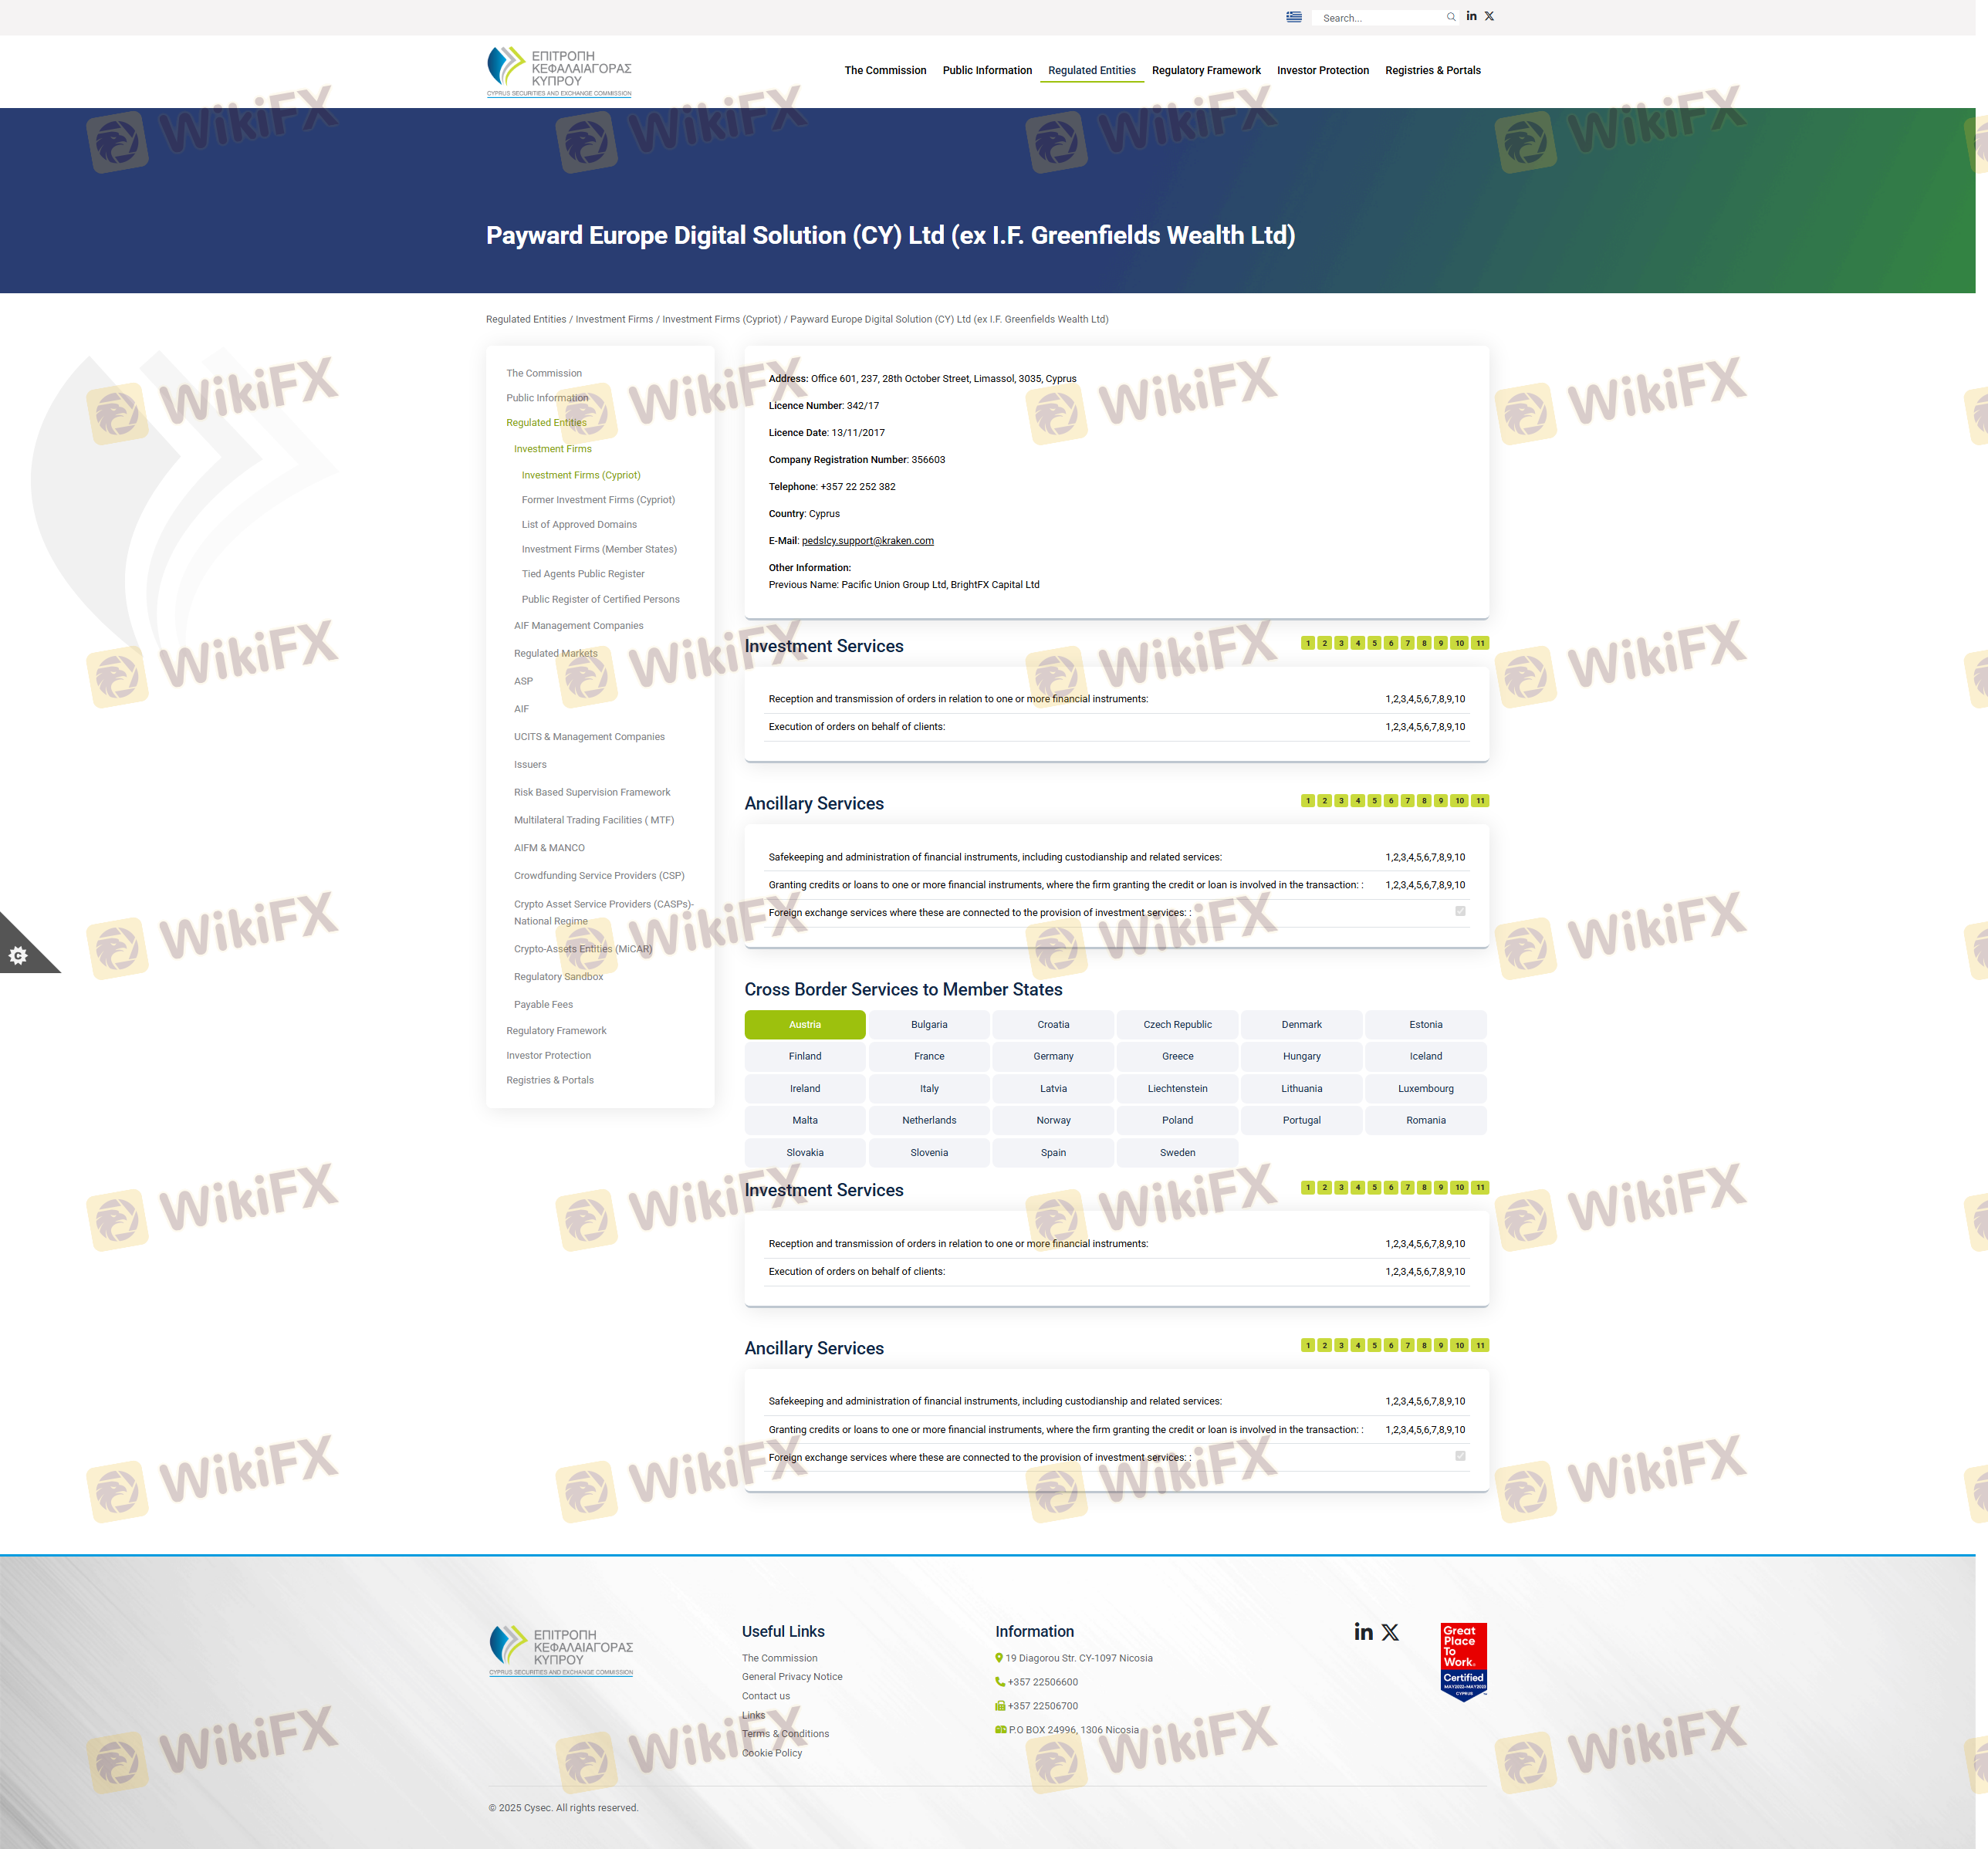Viewport: 1988px width, 1849px height.
Task: Click the pedslcy.support@kraken.com email link
Action: (x=867, y=541)
